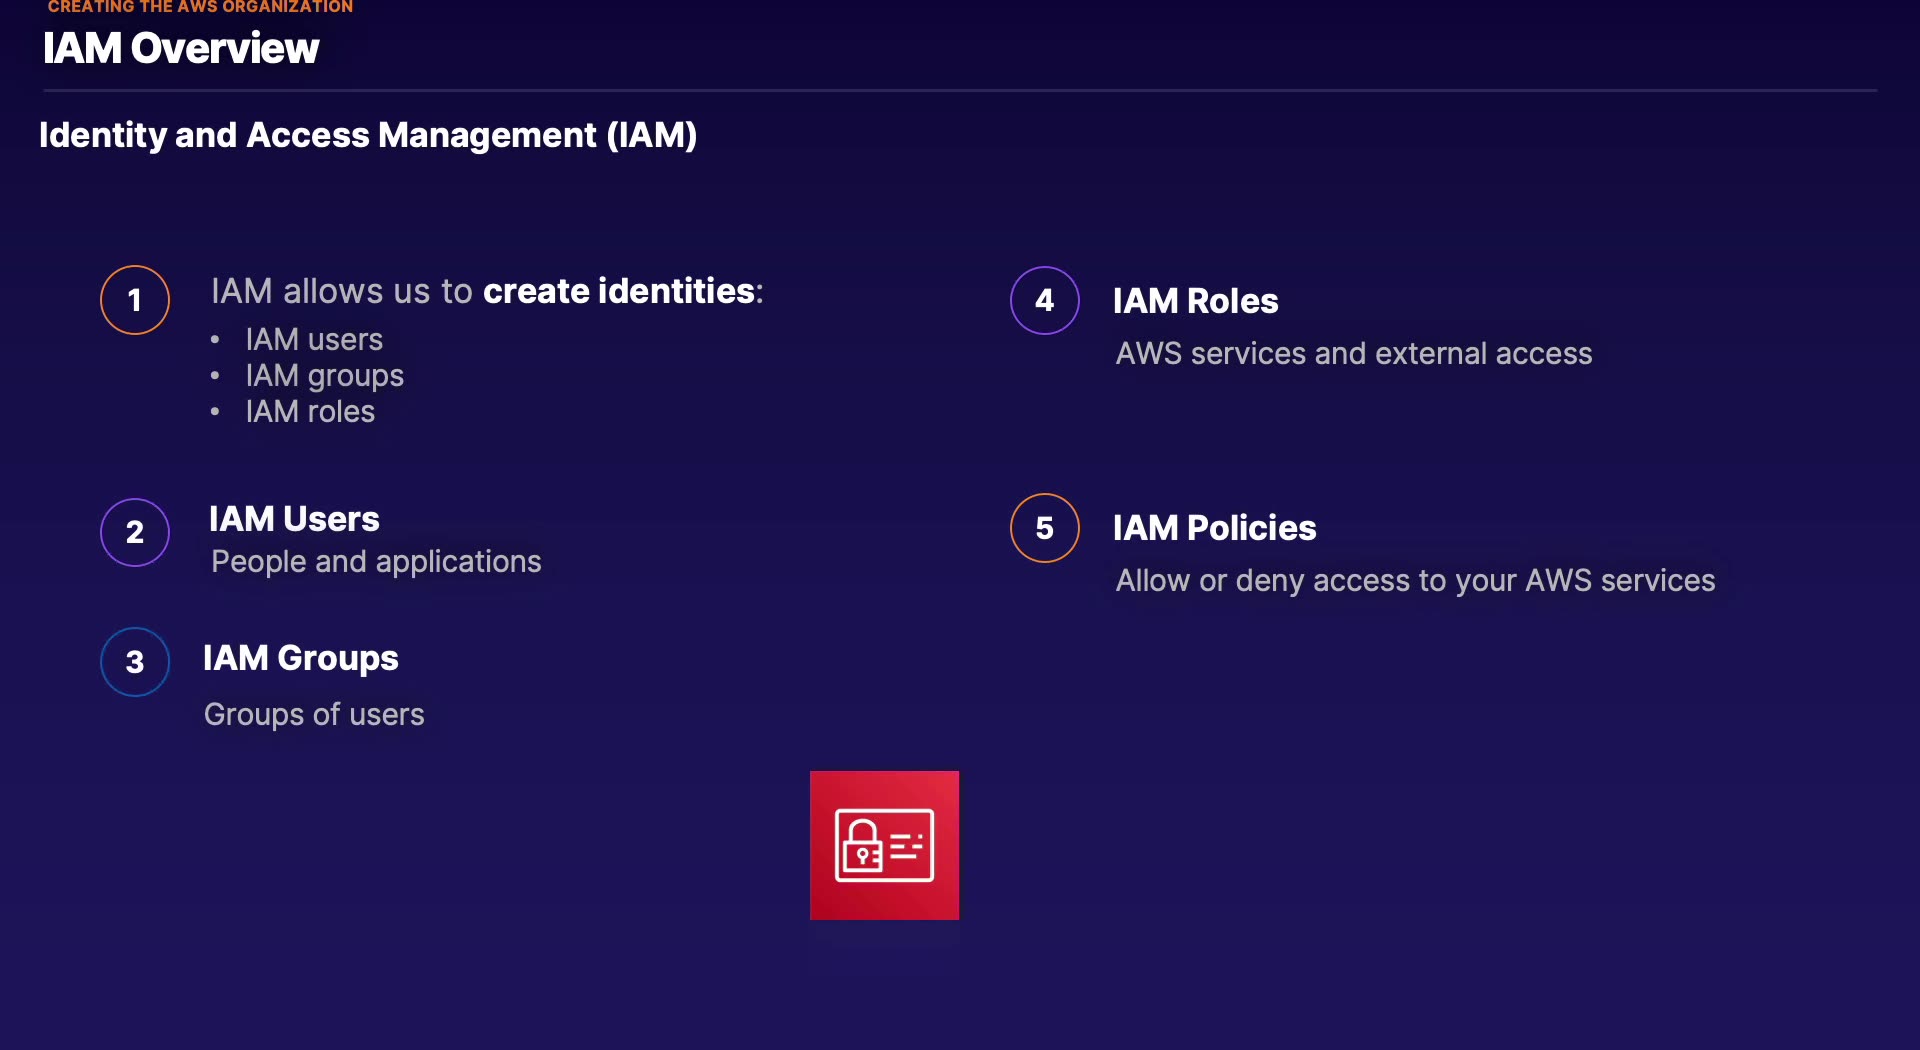Click the 'IAM Policies' heading
1920x1050 pixels.
pos(1215,528)
